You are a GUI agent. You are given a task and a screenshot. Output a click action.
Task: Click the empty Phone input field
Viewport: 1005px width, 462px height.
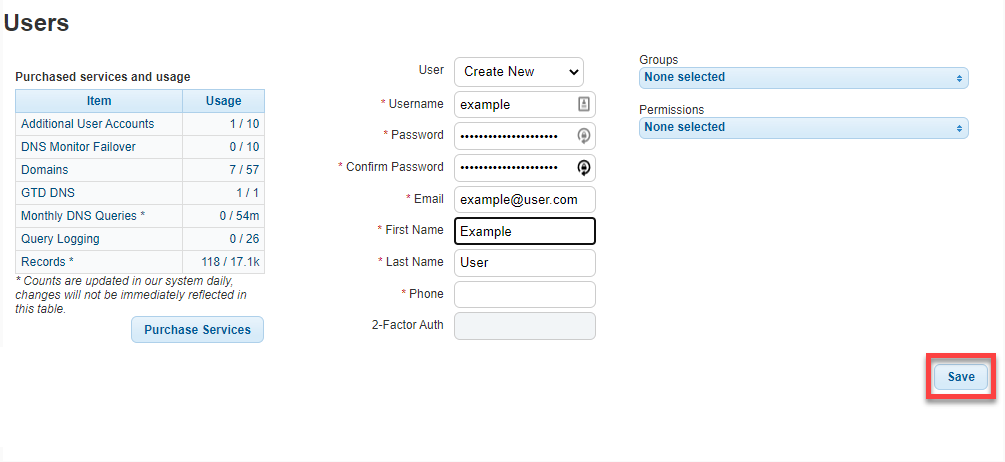point(525,294)
